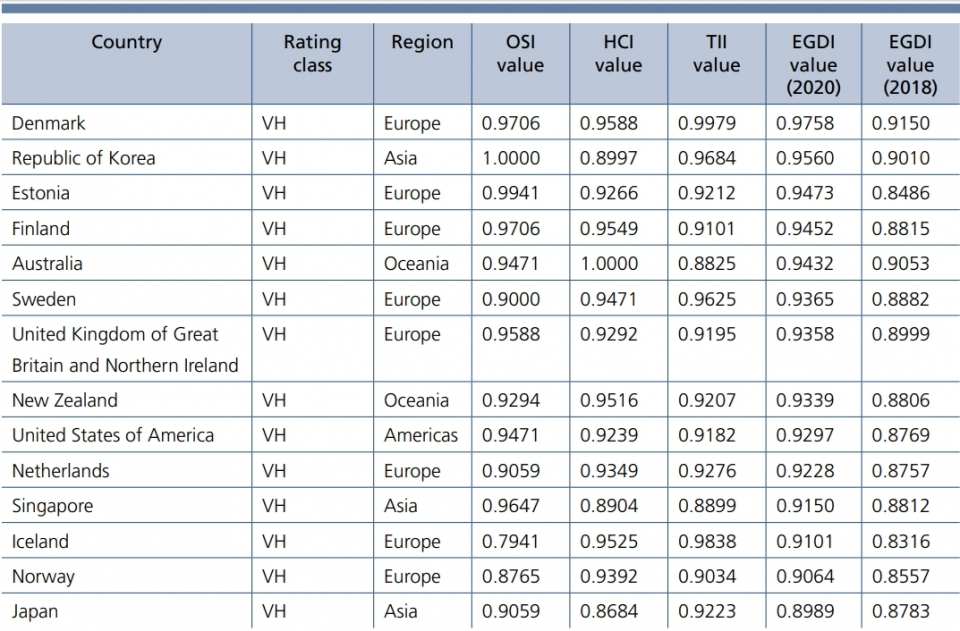Click the Country column header

click(126, 43)
